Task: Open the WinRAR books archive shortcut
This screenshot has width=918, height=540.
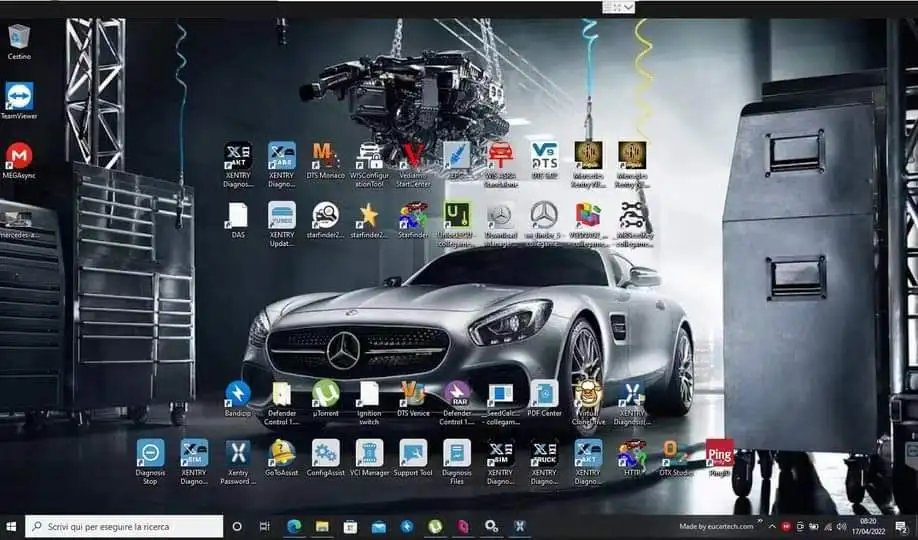Action: 588,224
